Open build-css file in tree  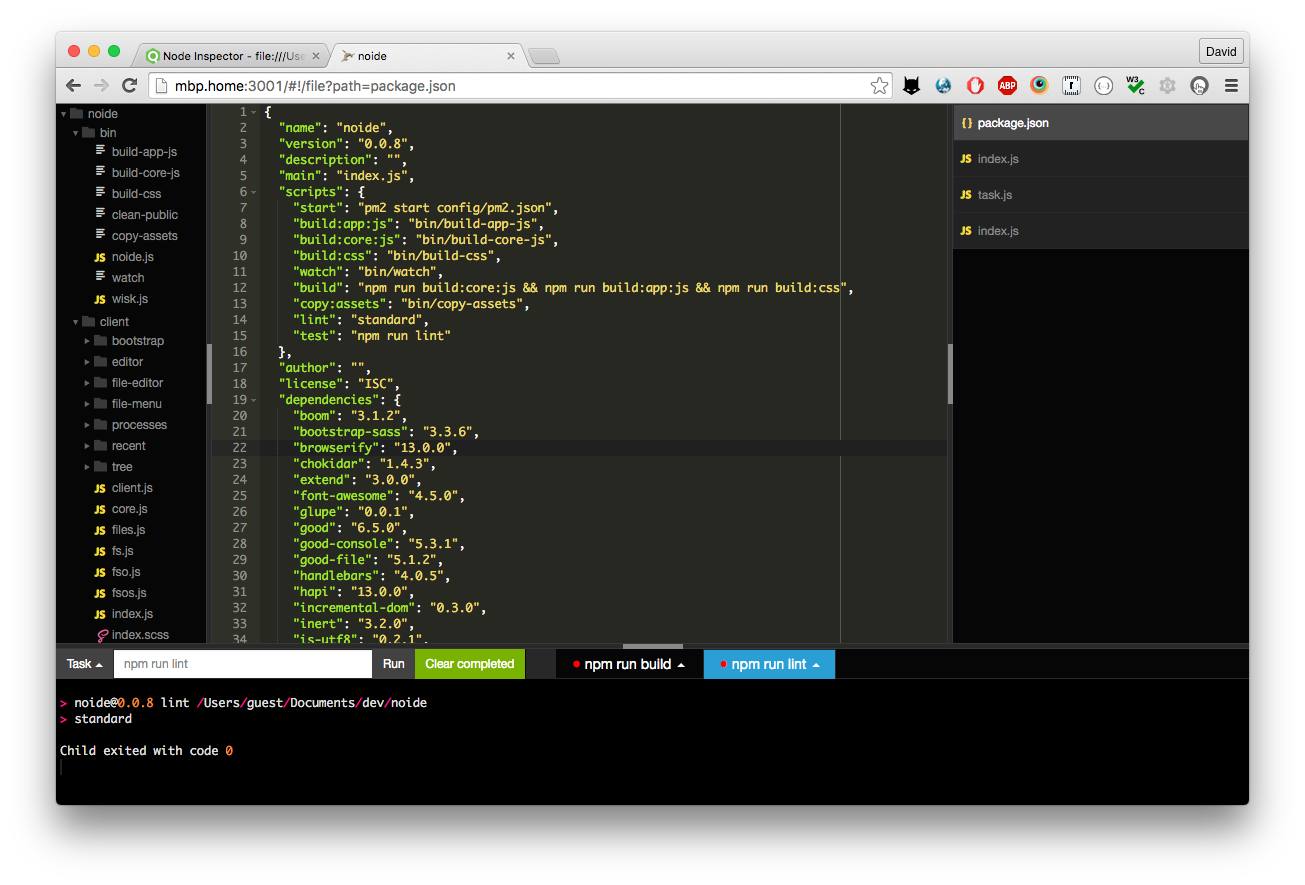(136, 194)
